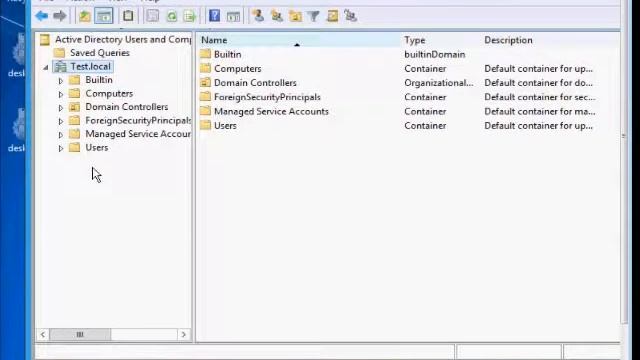The width and height of the screenshot is (640, 360).
Task: Export the list using the Export List icon
Action: click(x=190, y=16)
